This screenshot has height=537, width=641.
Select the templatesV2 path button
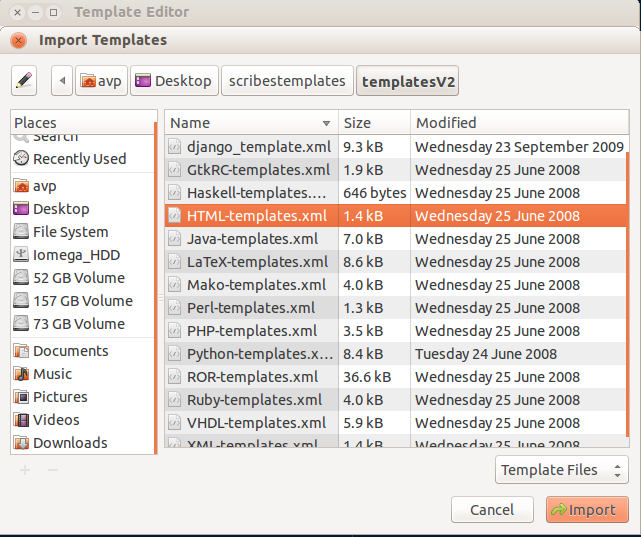point(408,81)
